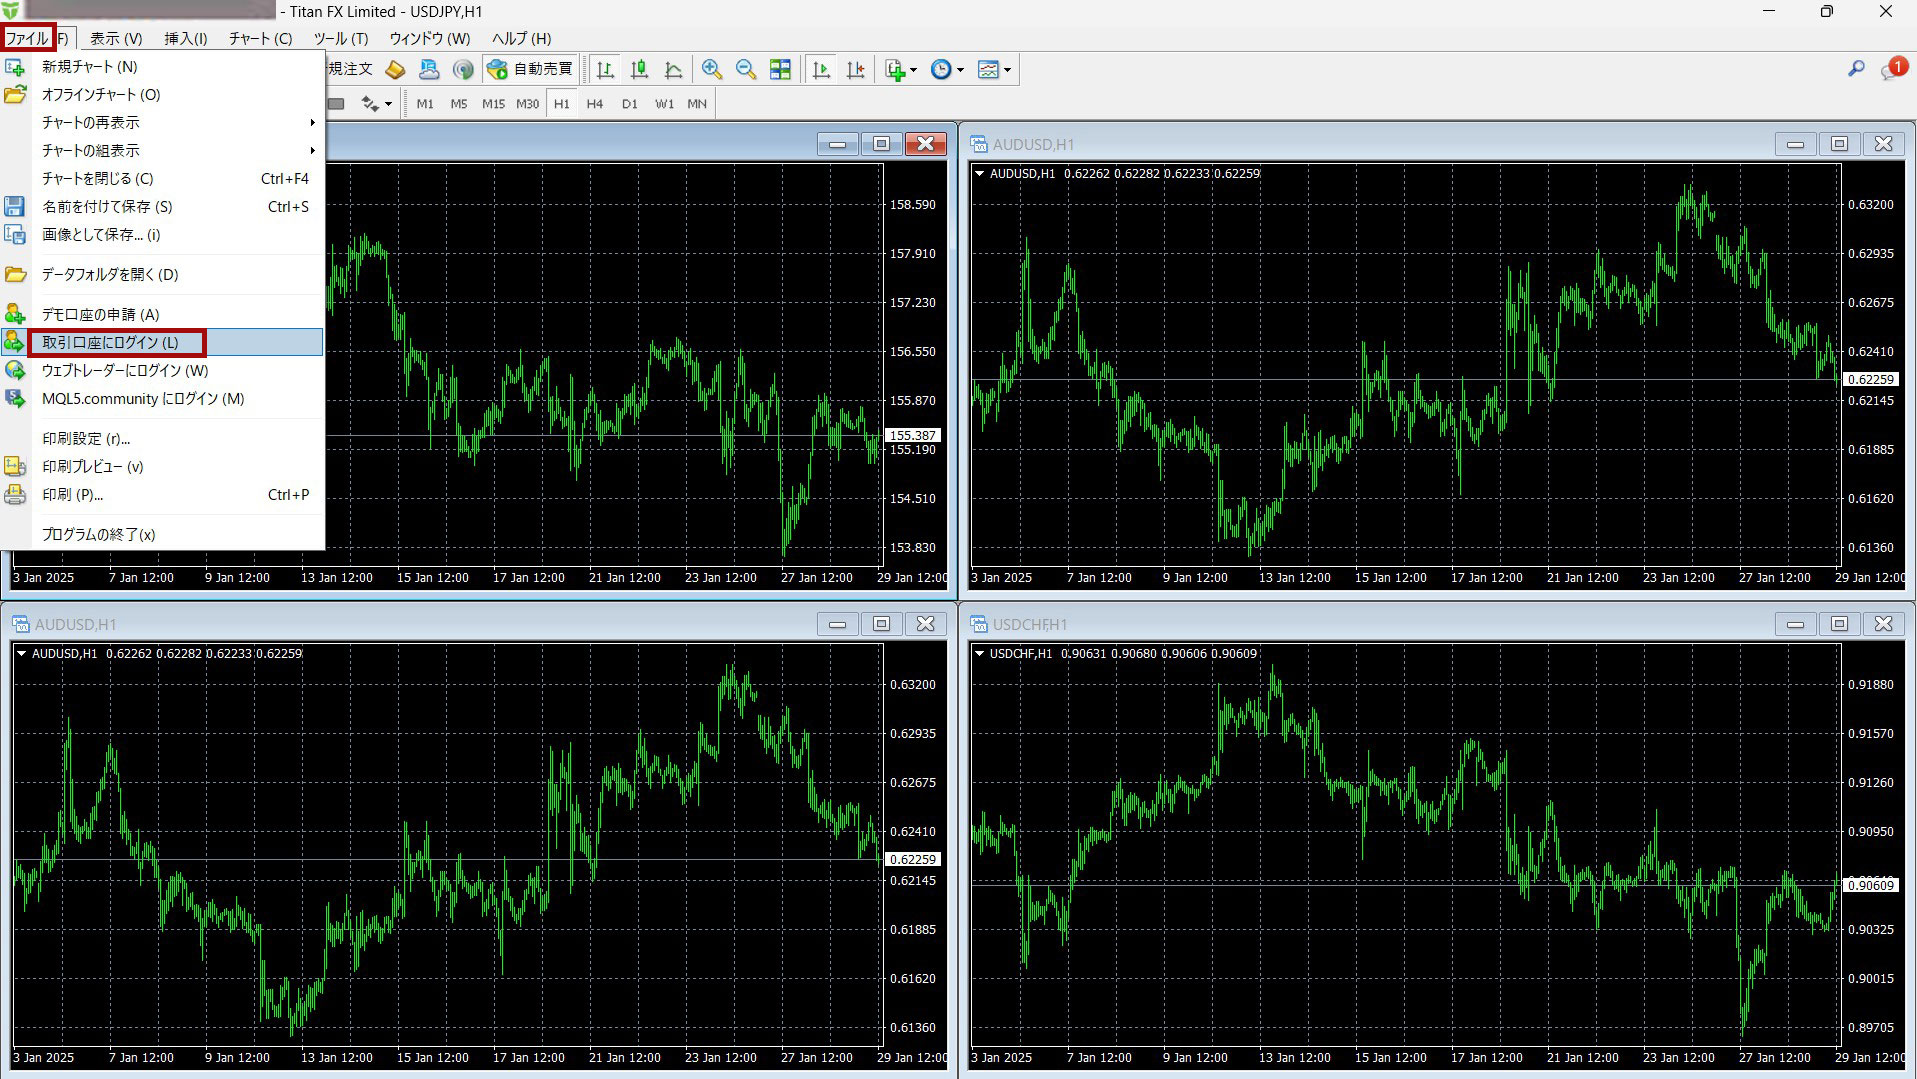Open the MetaQuotes cloud VPS icon
1917x1079 pixels.
[x=429, y=69]
